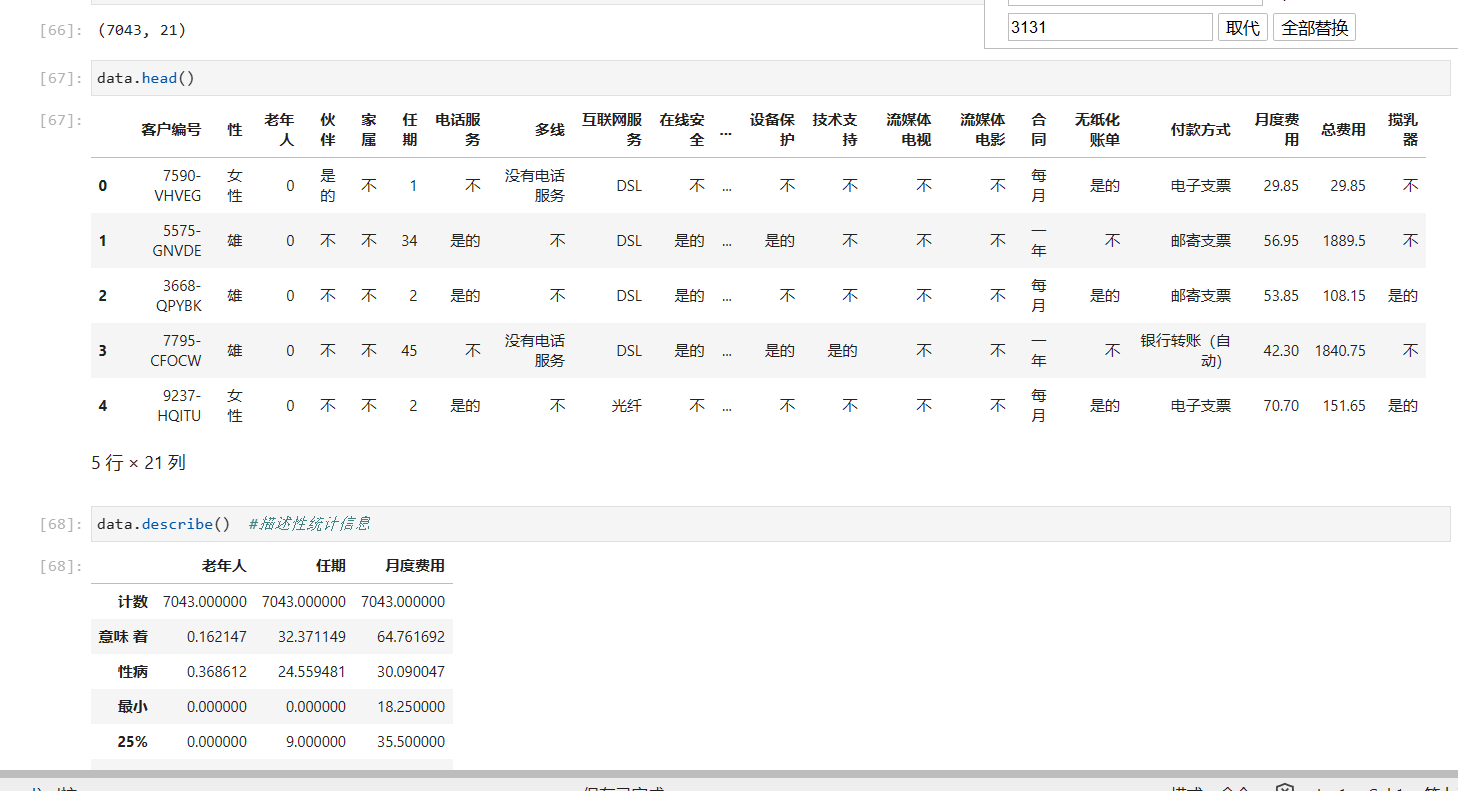Click the 多线 column header
This screenshot has width=1458, height=791.
pos(549,129)
